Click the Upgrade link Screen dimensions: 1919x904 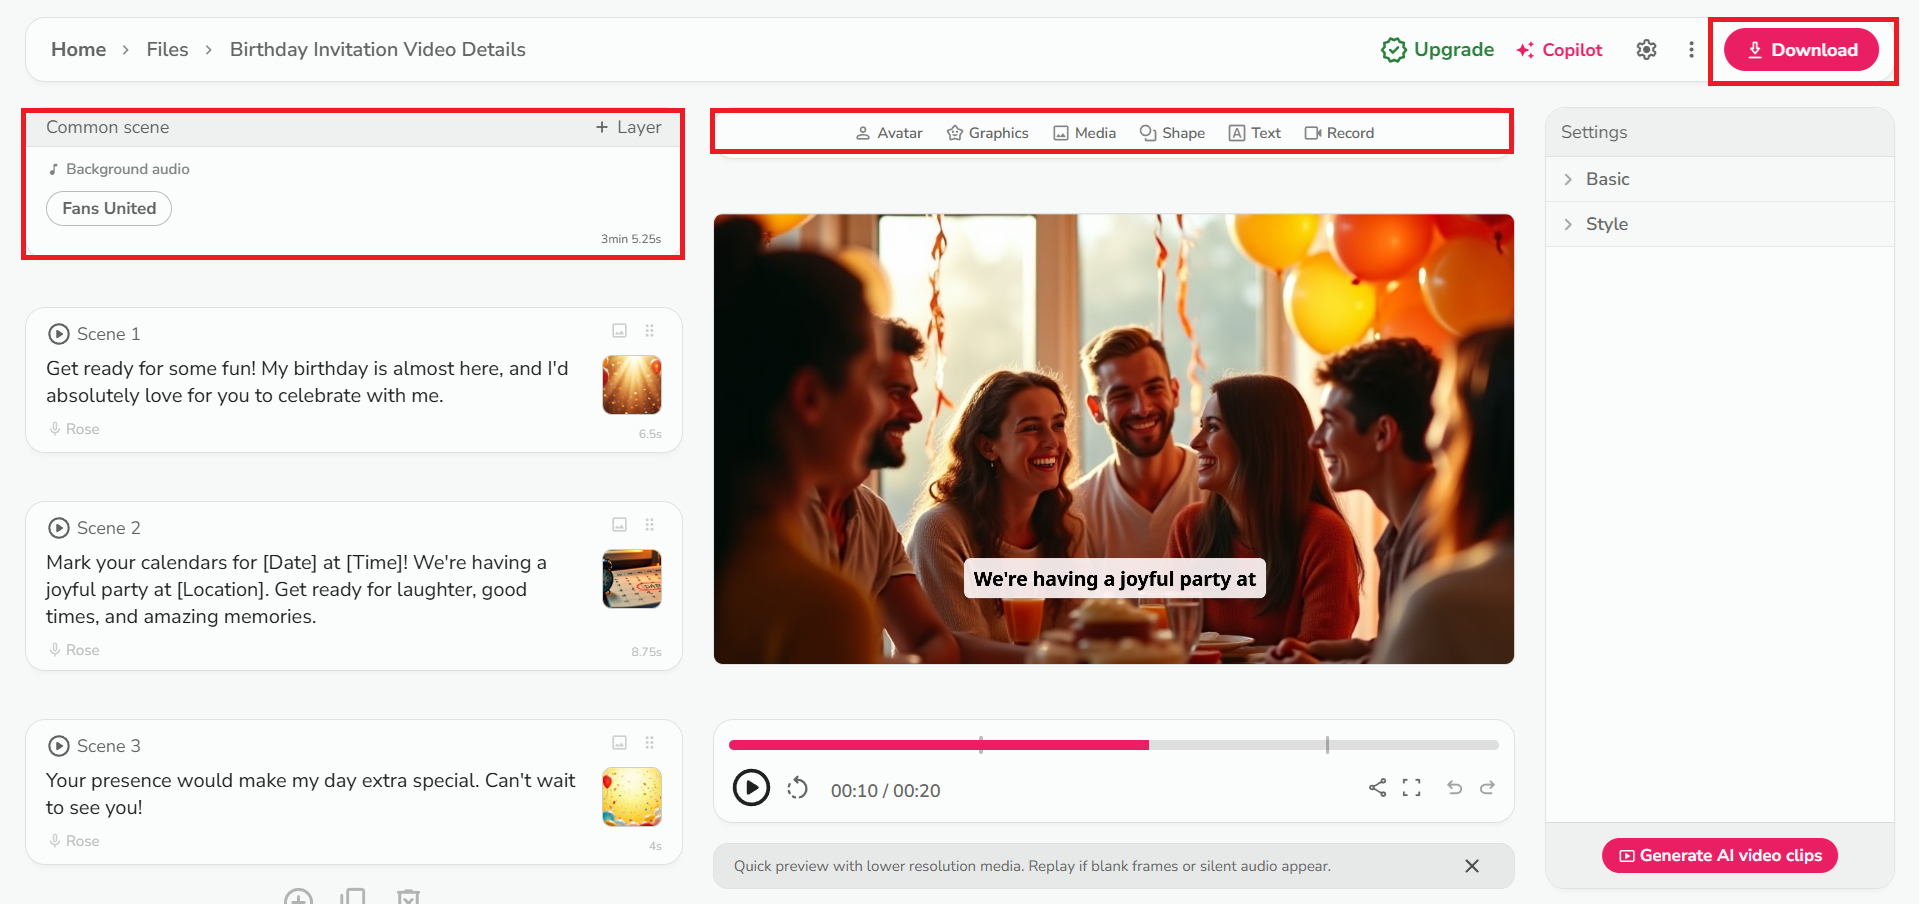coord(1438,50)
